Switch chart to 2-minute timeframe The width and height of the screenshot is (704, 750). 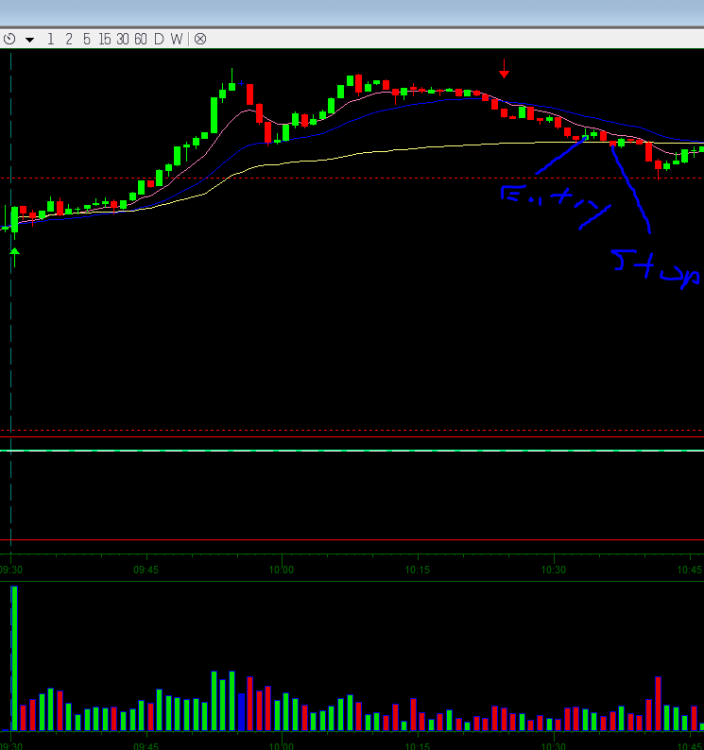click(69, 39)
